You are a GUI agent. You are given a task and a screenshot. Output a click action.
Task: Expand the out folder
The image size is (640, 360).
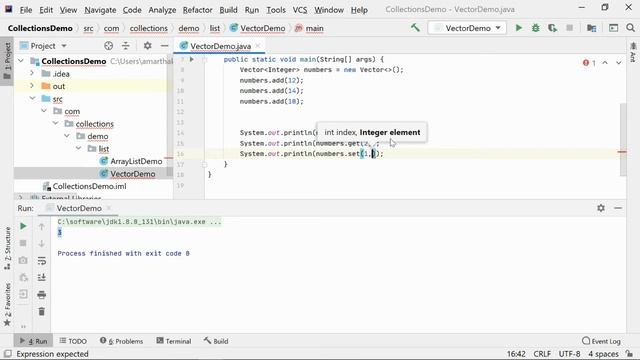click(32, 86)
